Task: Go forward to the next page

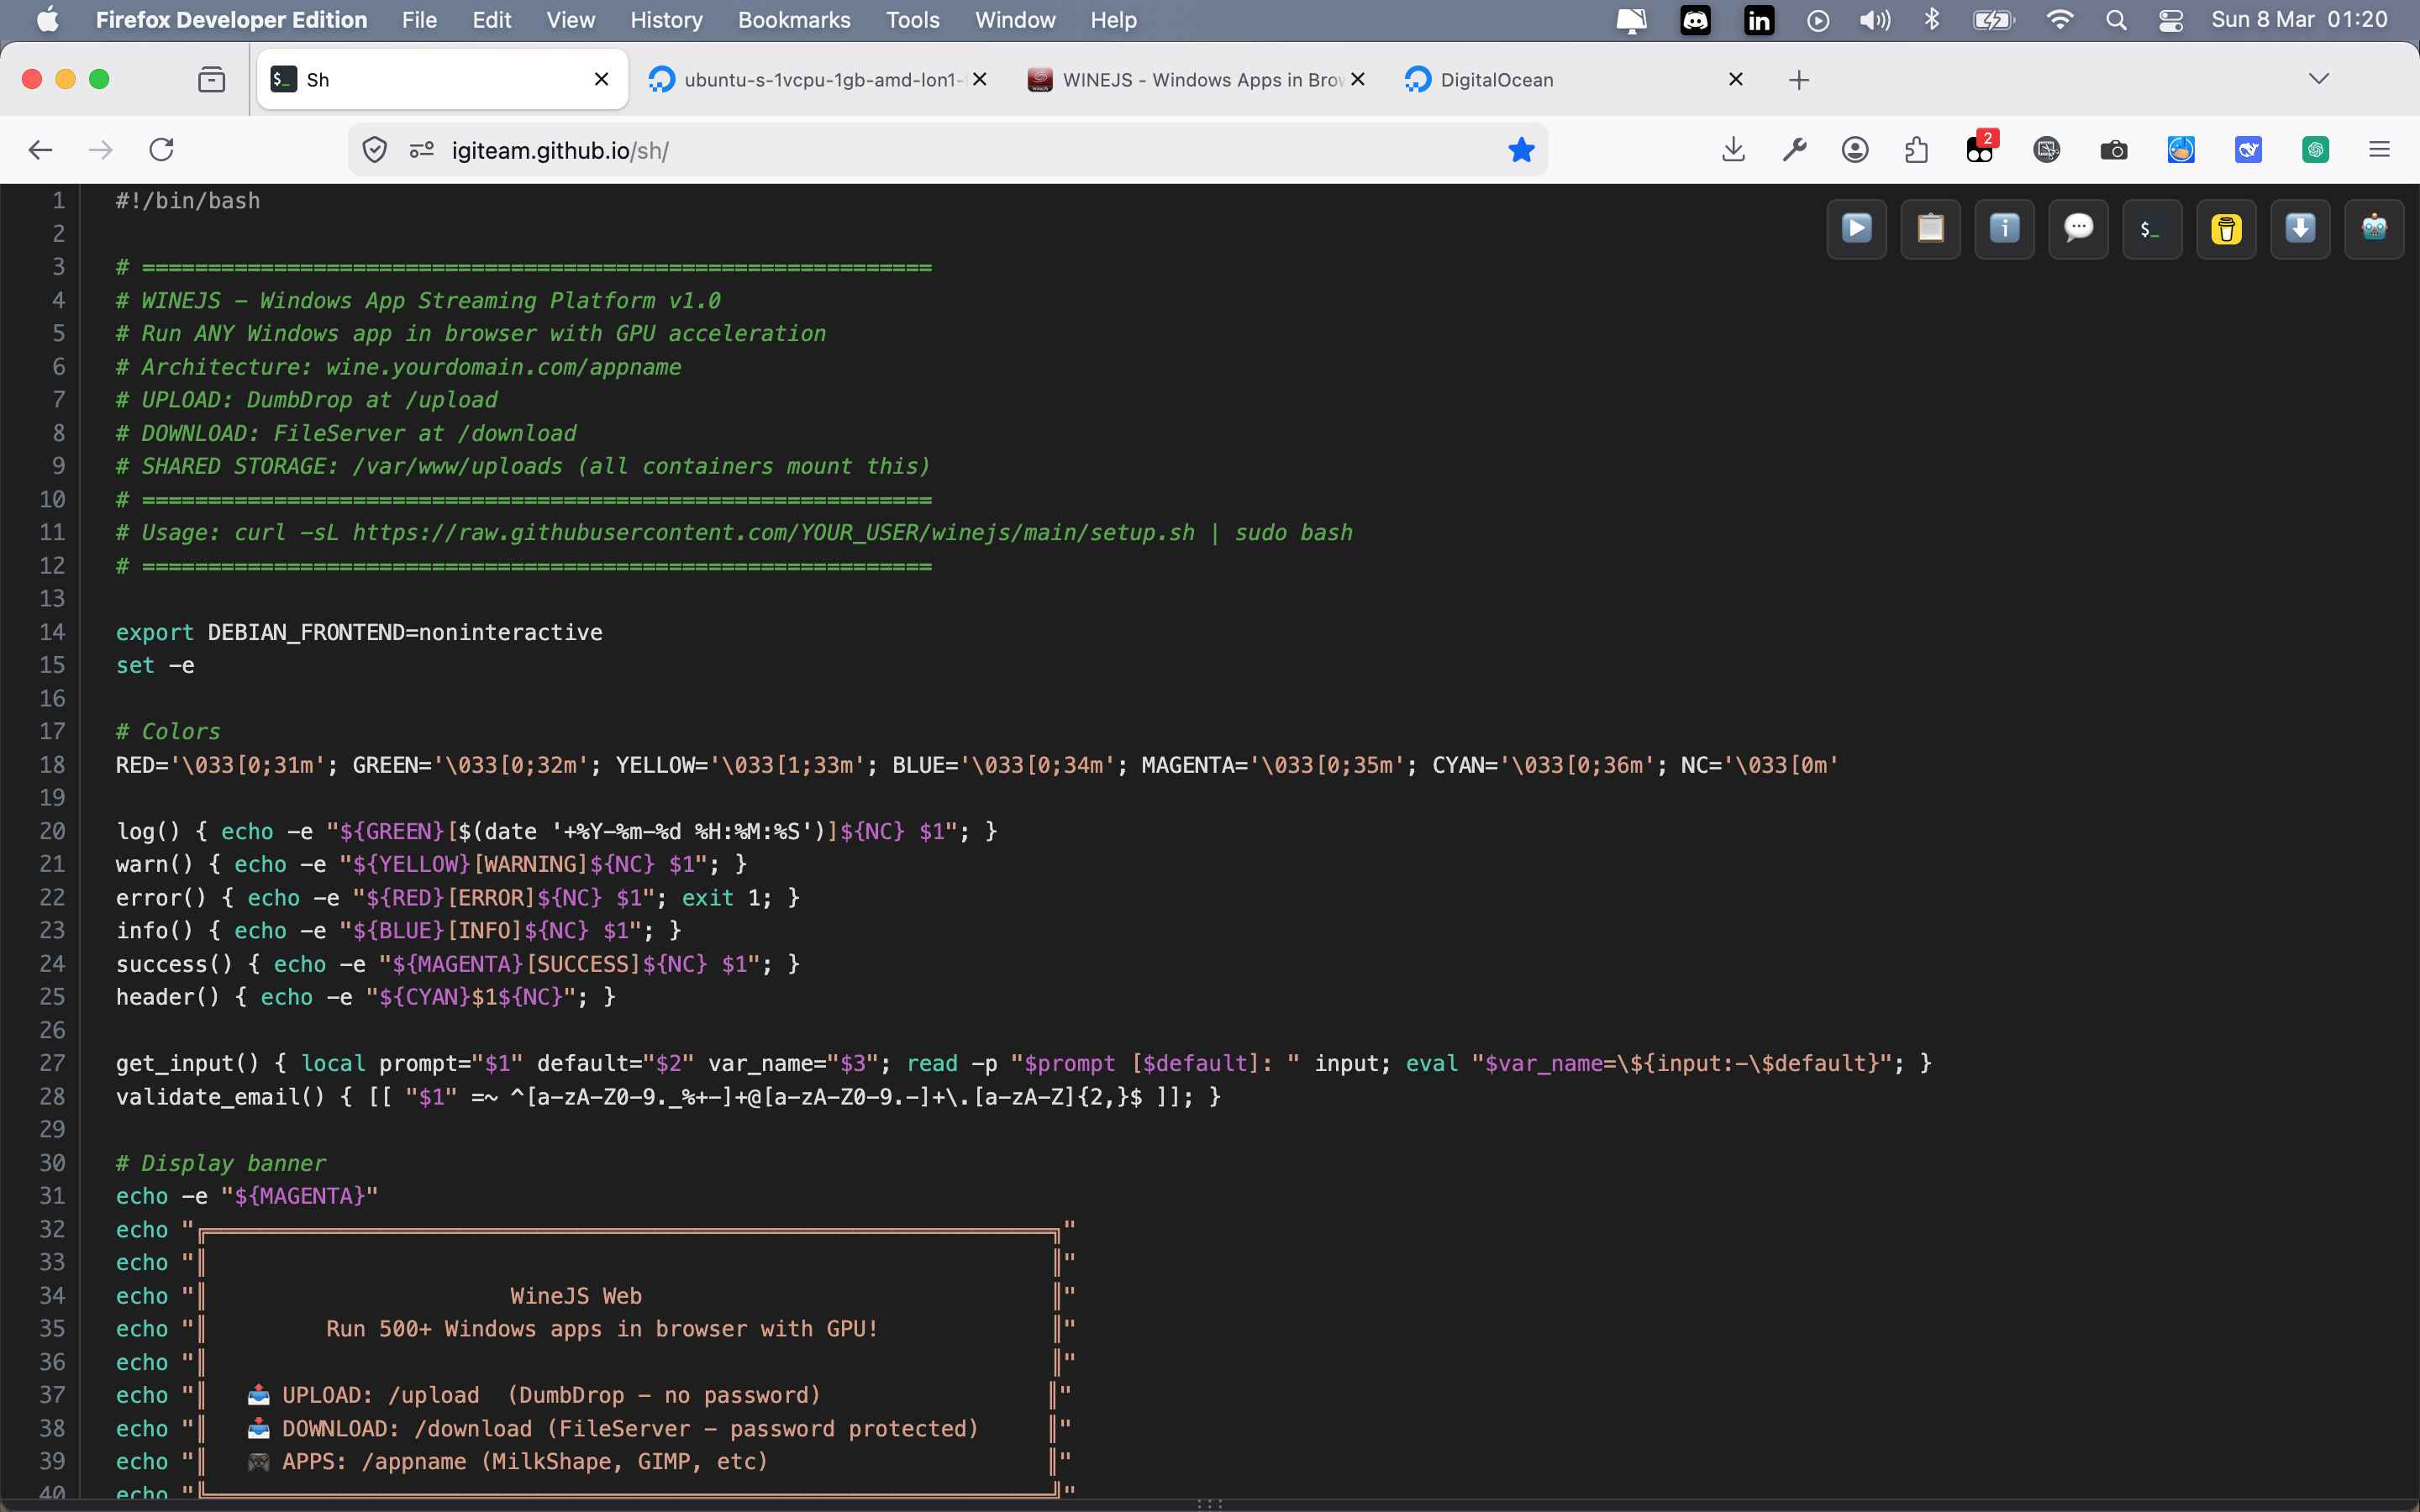Action: point(101,150)
